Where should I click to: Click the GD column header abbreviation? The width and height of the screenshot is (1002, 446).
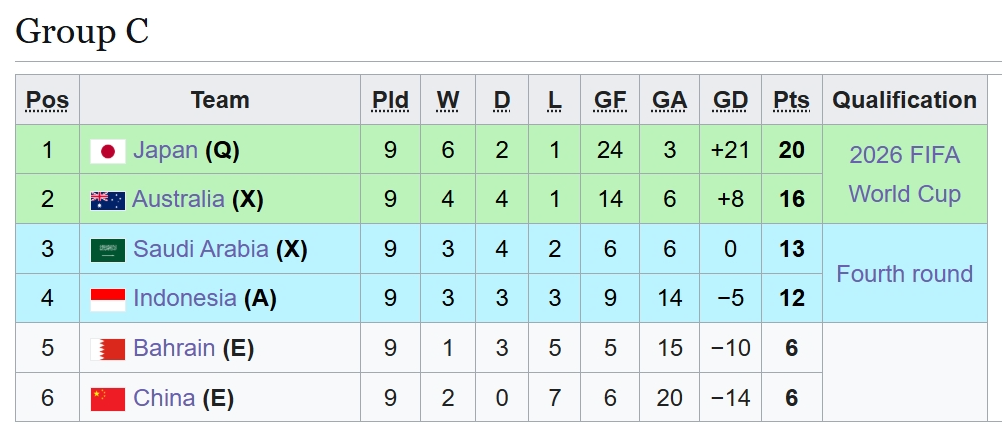[730, 100]
